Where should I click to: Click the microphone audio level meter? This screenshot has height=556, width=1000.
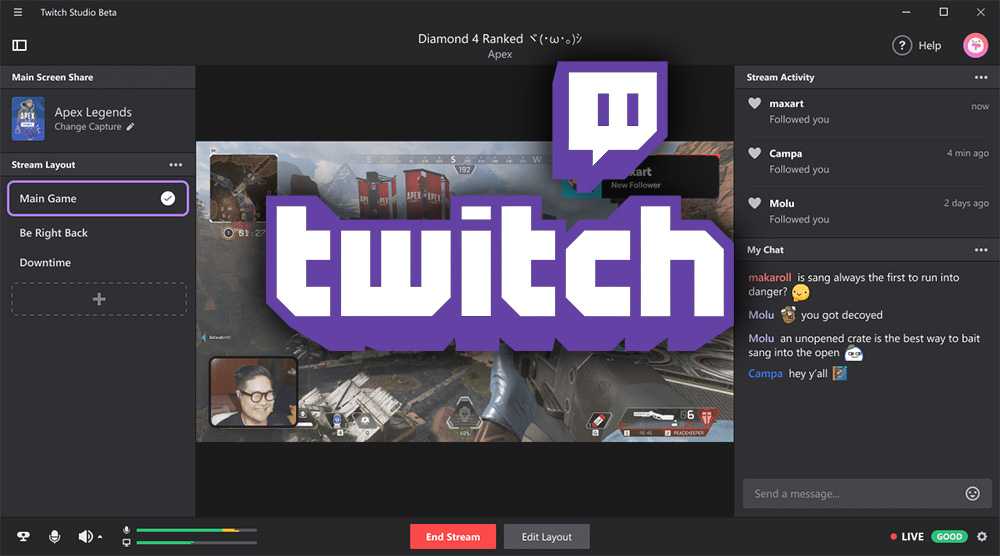click(x=196, y=530)
